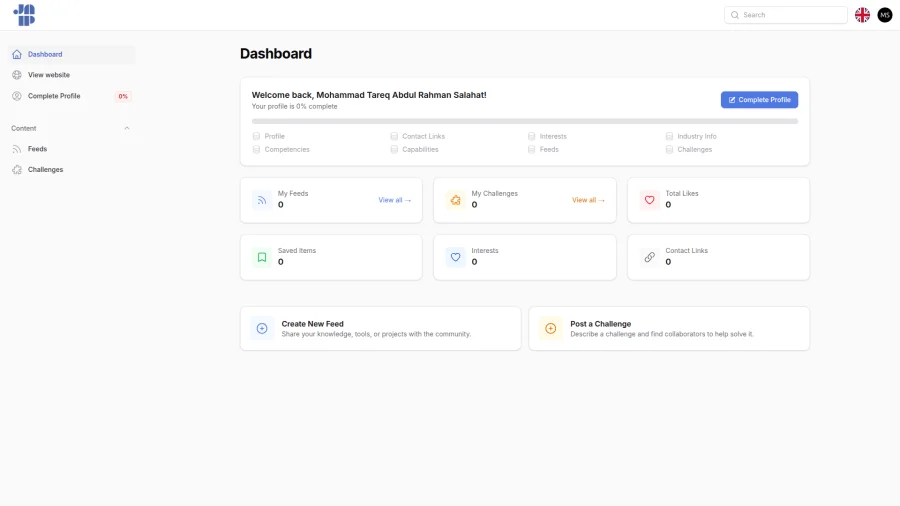
Task: Open Challenges in the sidebar
Action: 72,170
